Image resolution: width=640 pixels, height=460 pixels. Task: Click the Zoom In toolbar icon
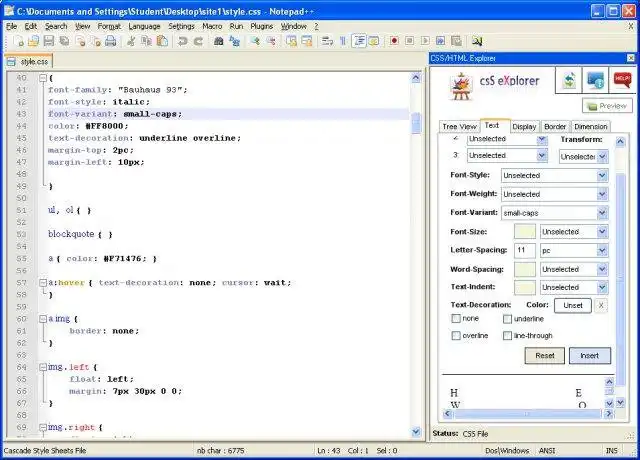click(255, 41)
